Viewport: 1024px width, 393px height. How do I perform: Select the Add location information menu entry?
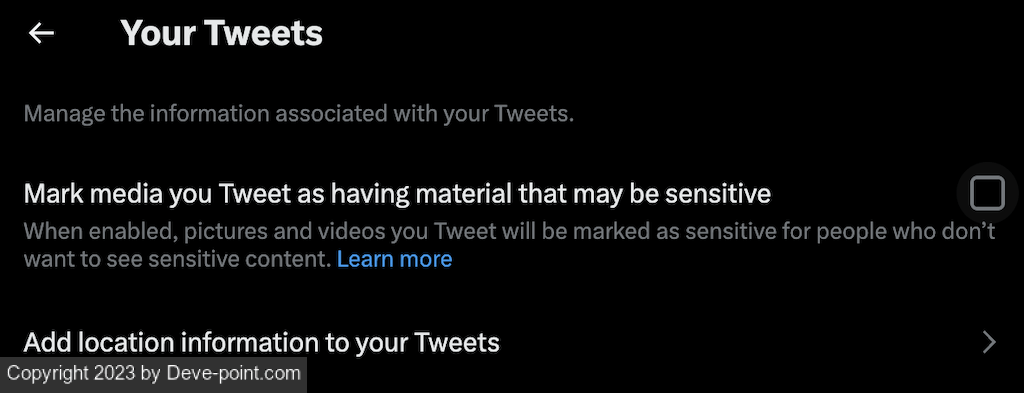pyautogui.click(x=512, y=342)
